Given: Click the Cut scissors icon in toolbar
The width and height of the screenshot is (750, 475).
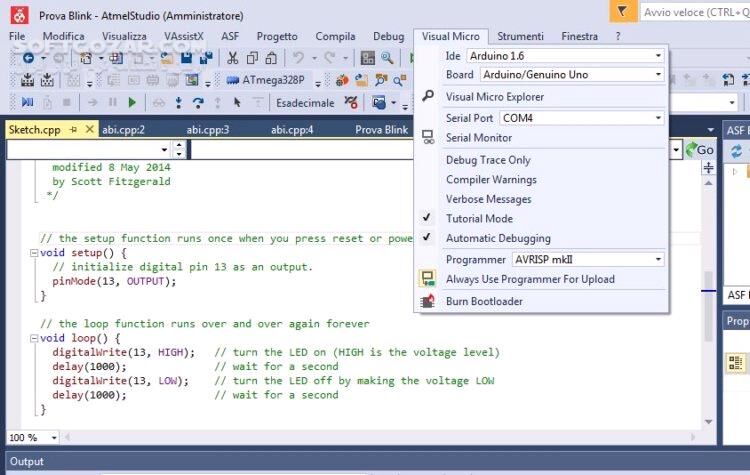Looking at the screenshot, I should coord(232,58).
